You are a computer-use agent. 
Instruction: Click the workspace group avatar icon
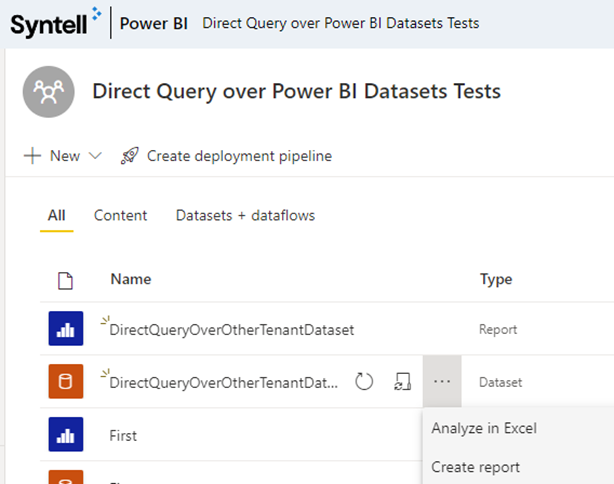click(x=49, y=92)
